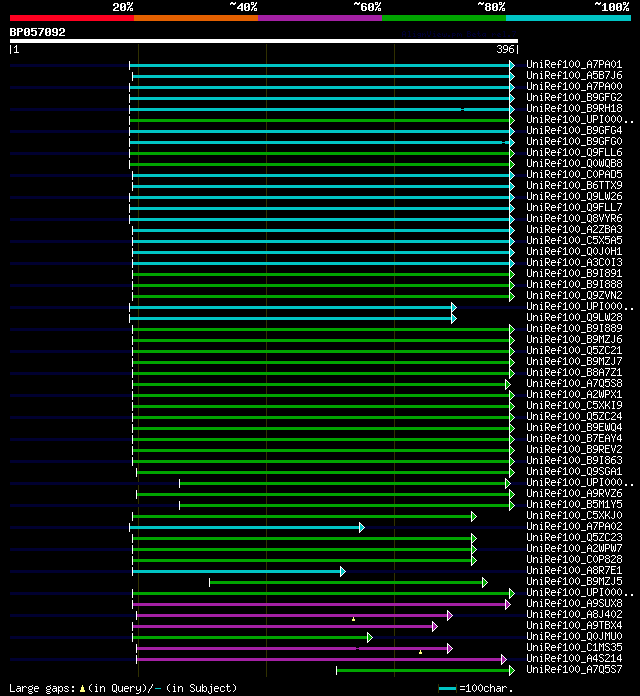The height and width of the screenshot is (696, 640).
Task: Click the arrowhead ending the A9TBX4 alignment
Action: 435,626
